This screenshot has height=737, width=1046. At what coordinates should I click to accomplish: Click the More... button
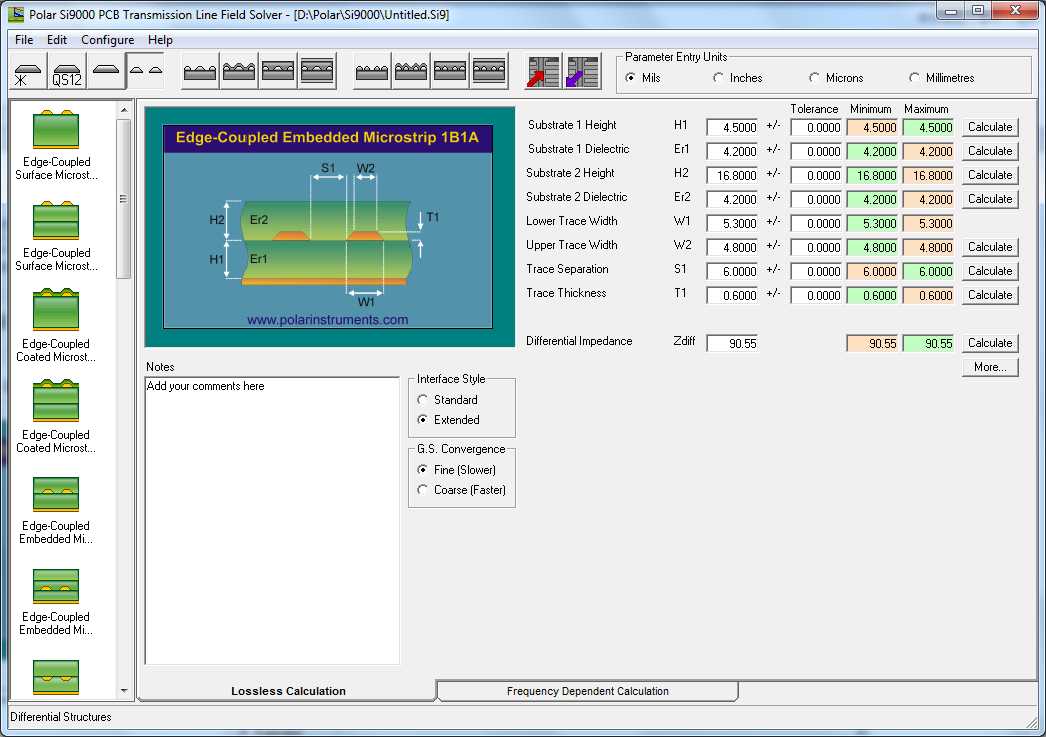coord(990,367)
